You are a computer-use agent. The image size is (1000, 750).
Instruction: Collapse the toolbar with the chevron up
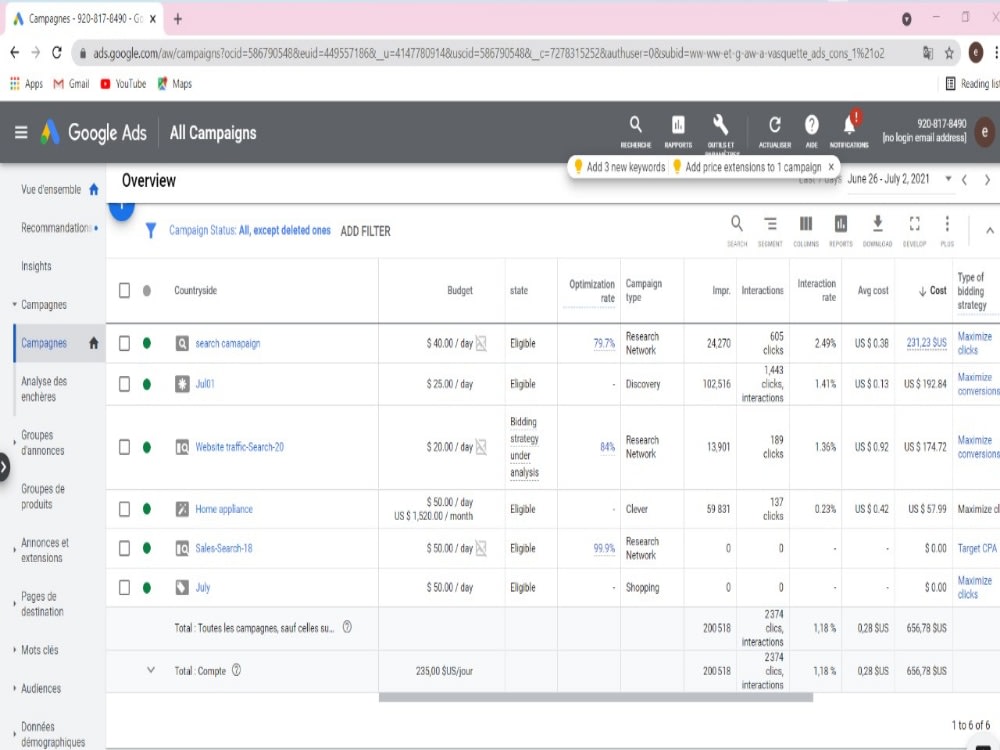990,230
